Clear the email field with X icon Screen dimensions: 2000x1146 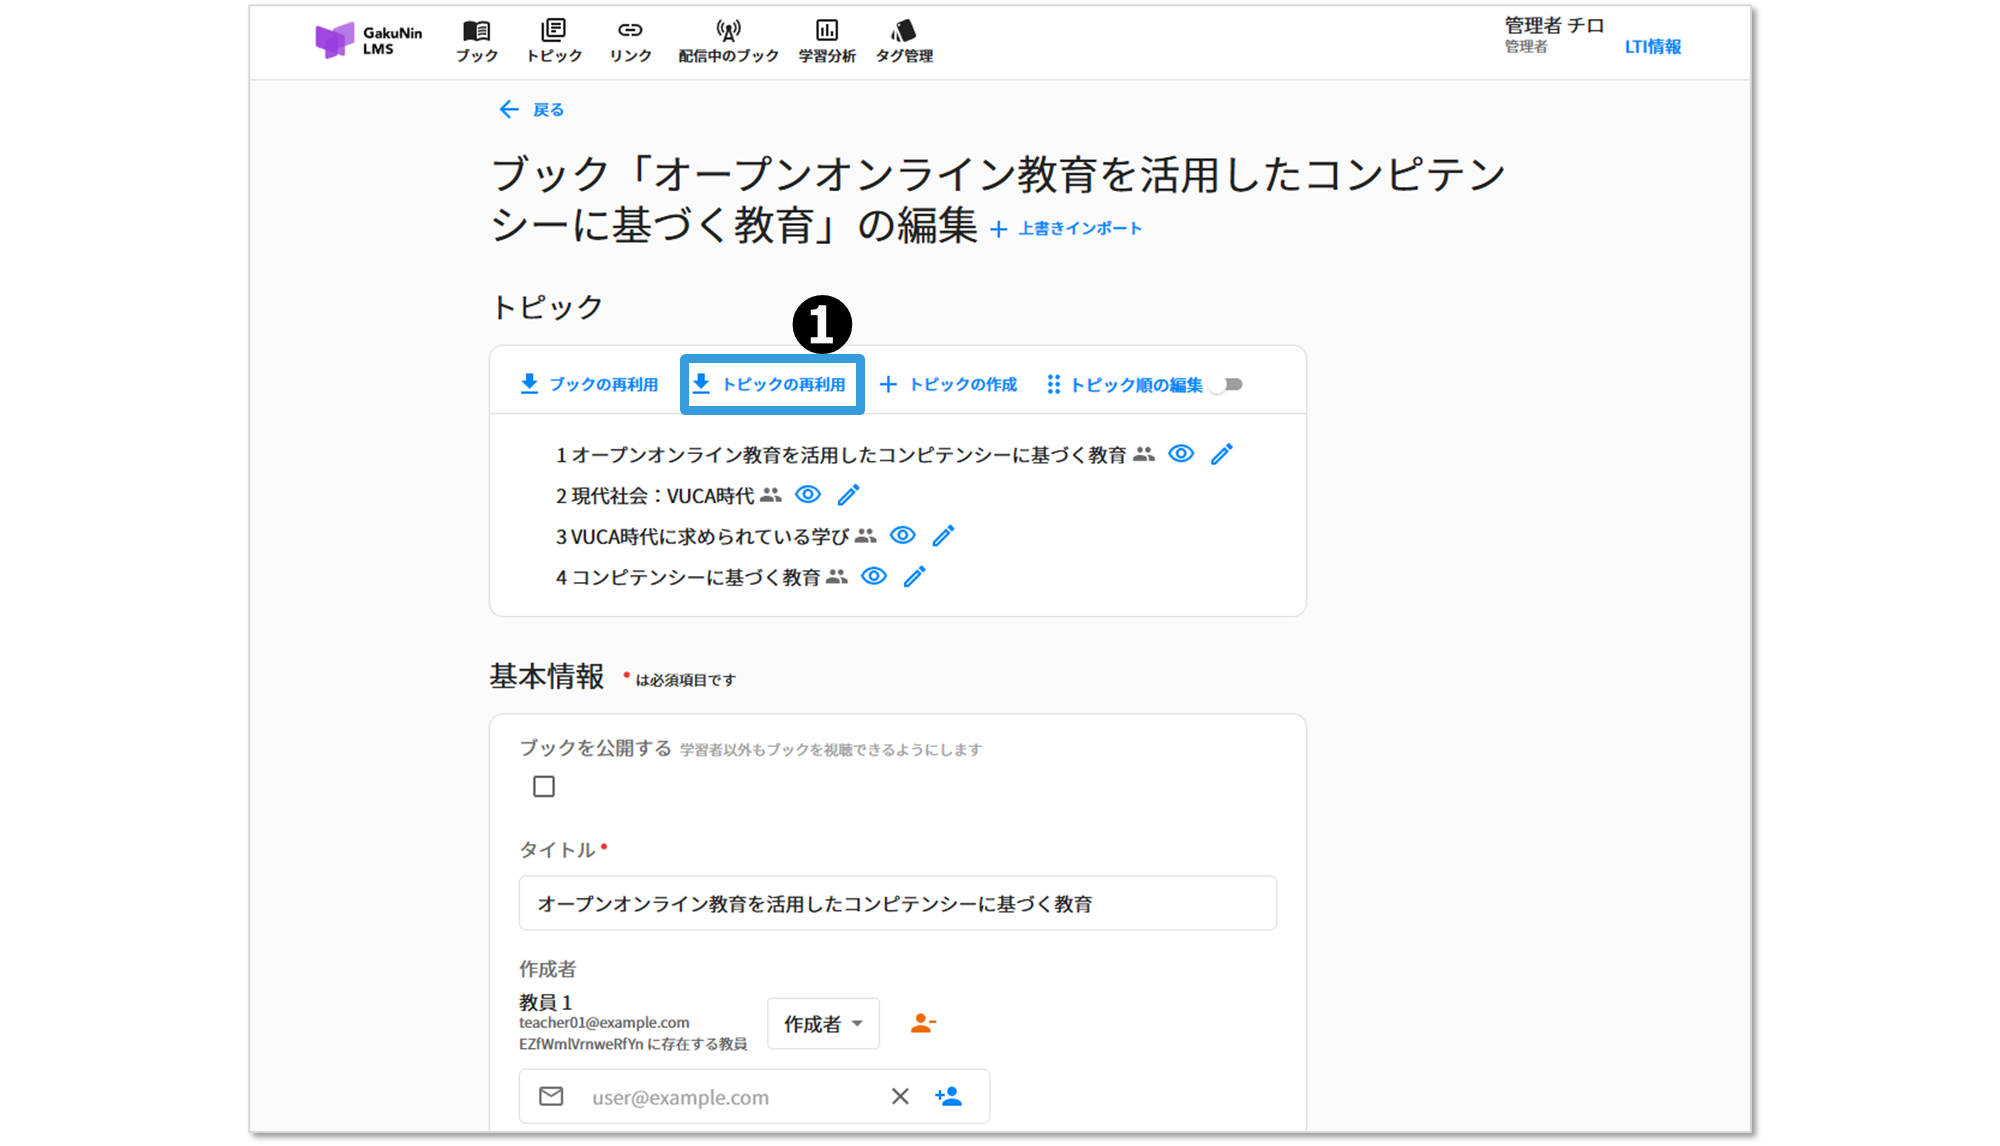click(900, 1097)
